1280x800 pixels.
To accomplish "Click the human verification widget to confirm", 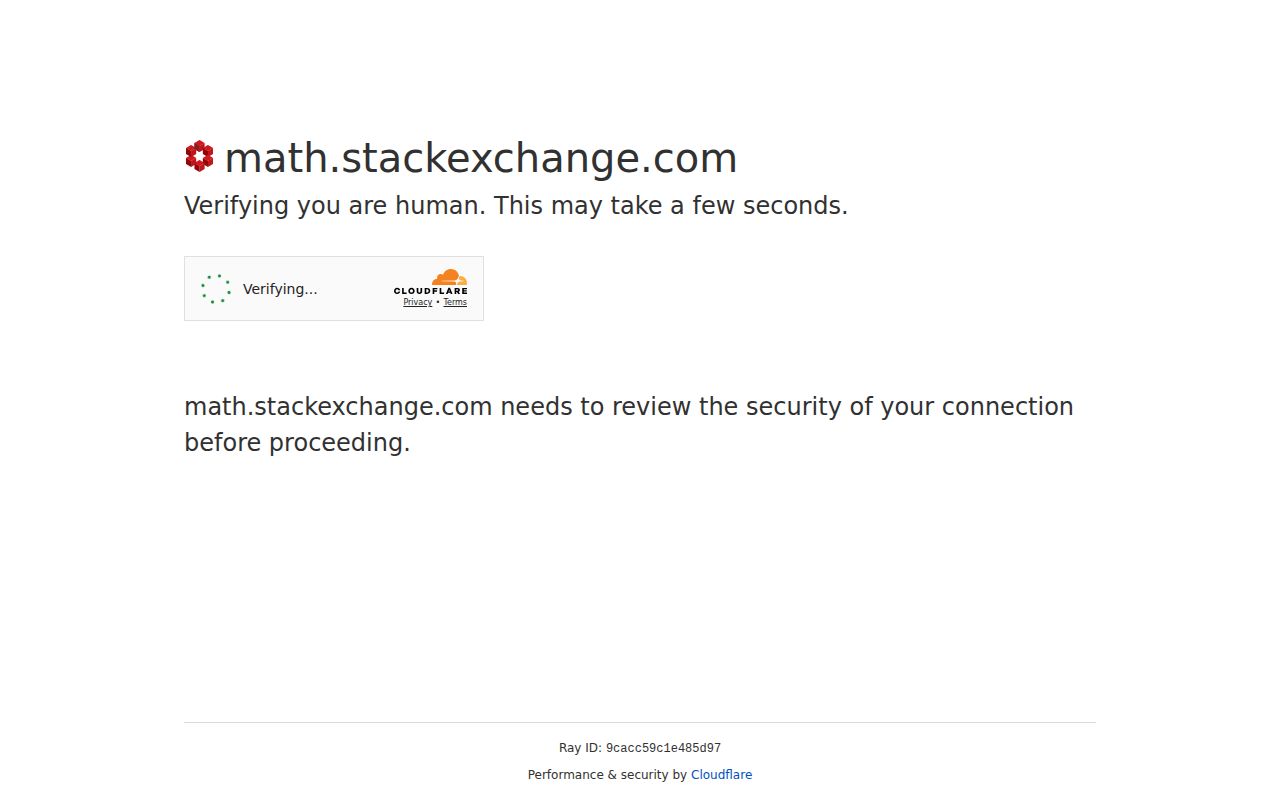I will (334, 288).
